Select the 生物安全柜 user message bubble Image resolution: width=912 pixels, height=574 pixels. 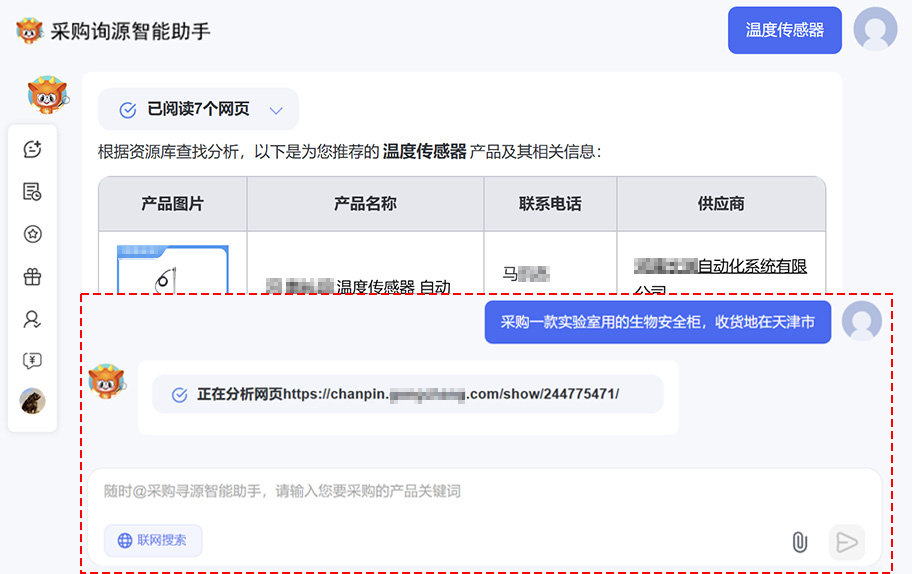[657, 322]
